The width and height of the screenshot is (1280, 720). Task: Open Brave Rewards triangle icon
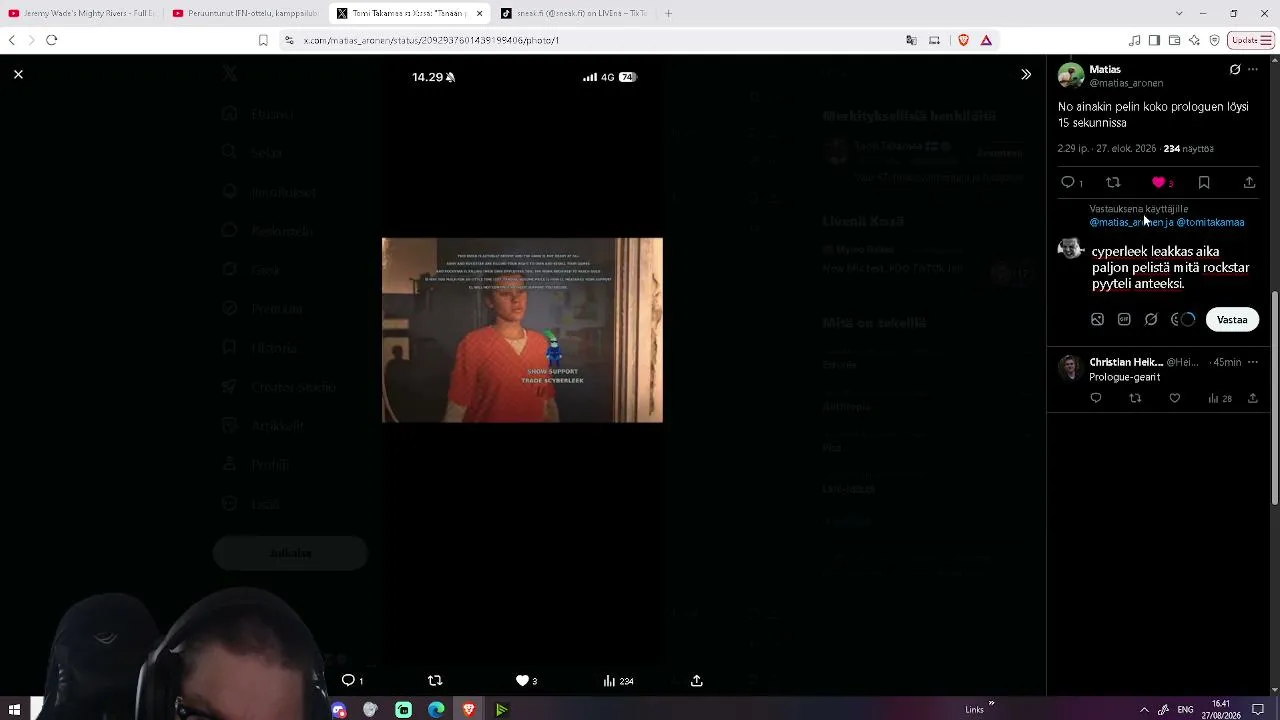986,40
